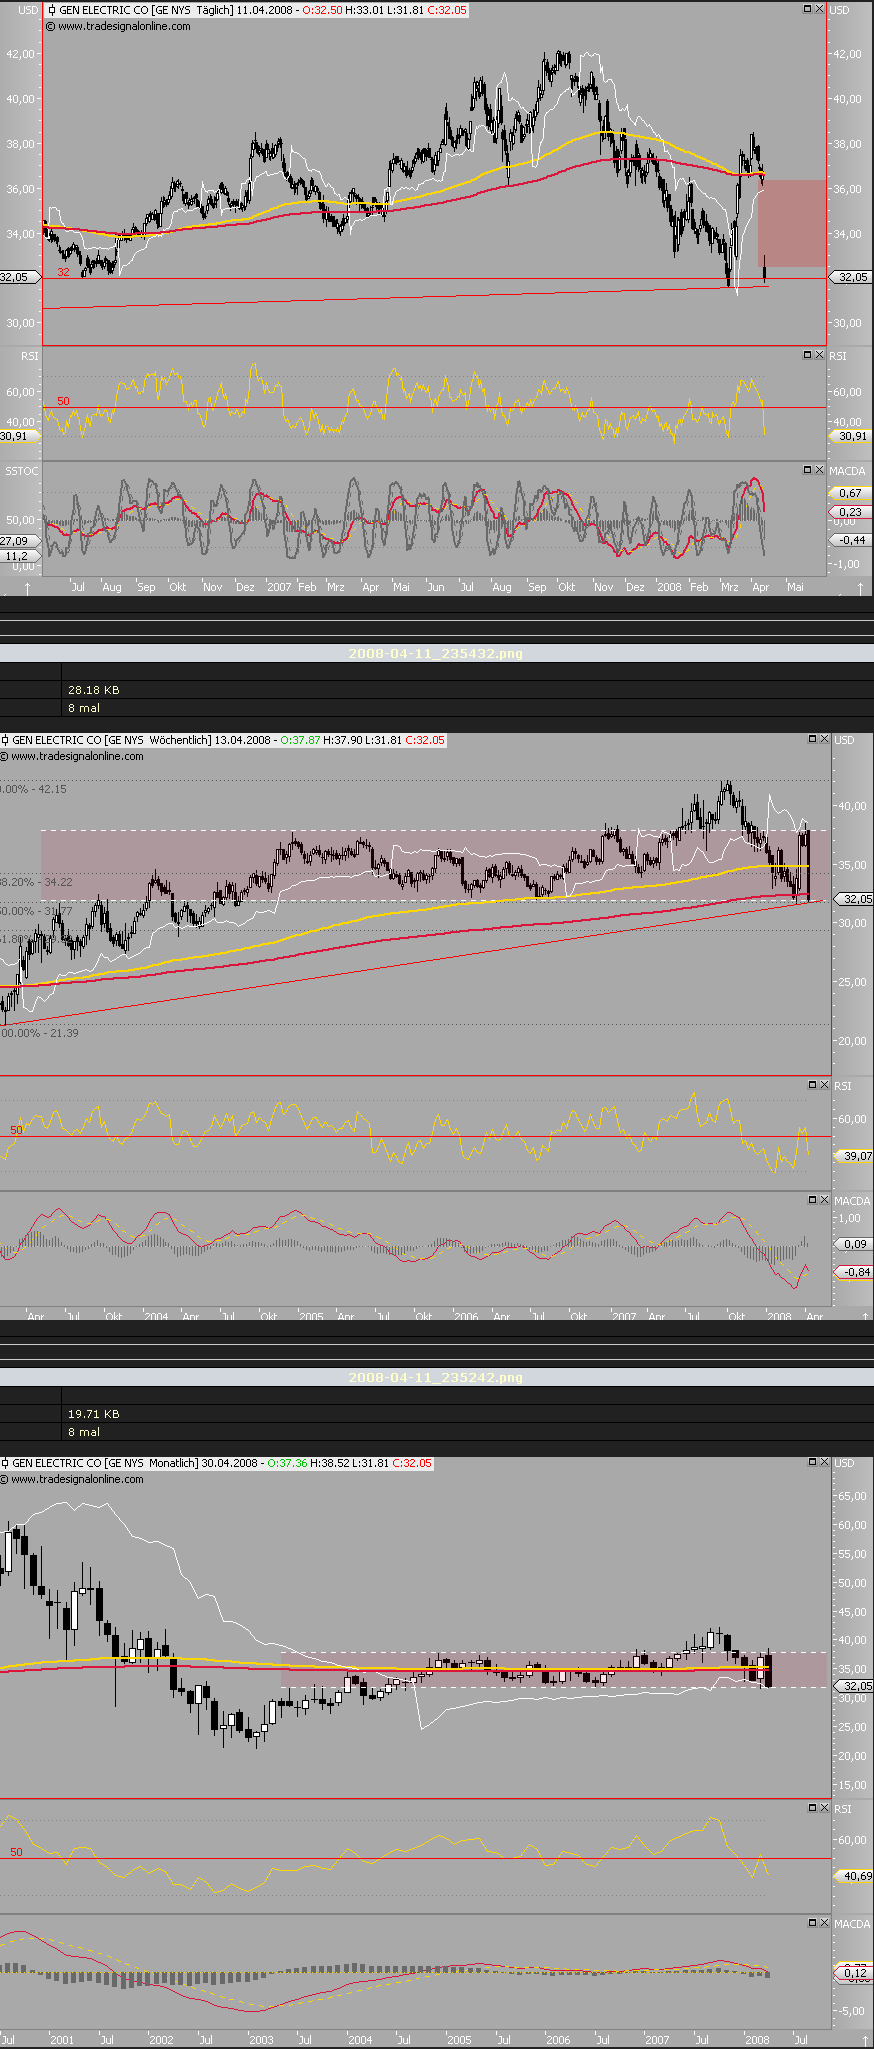Close the daily SSTOC/MACDA pane

click(x=820, y=469)
